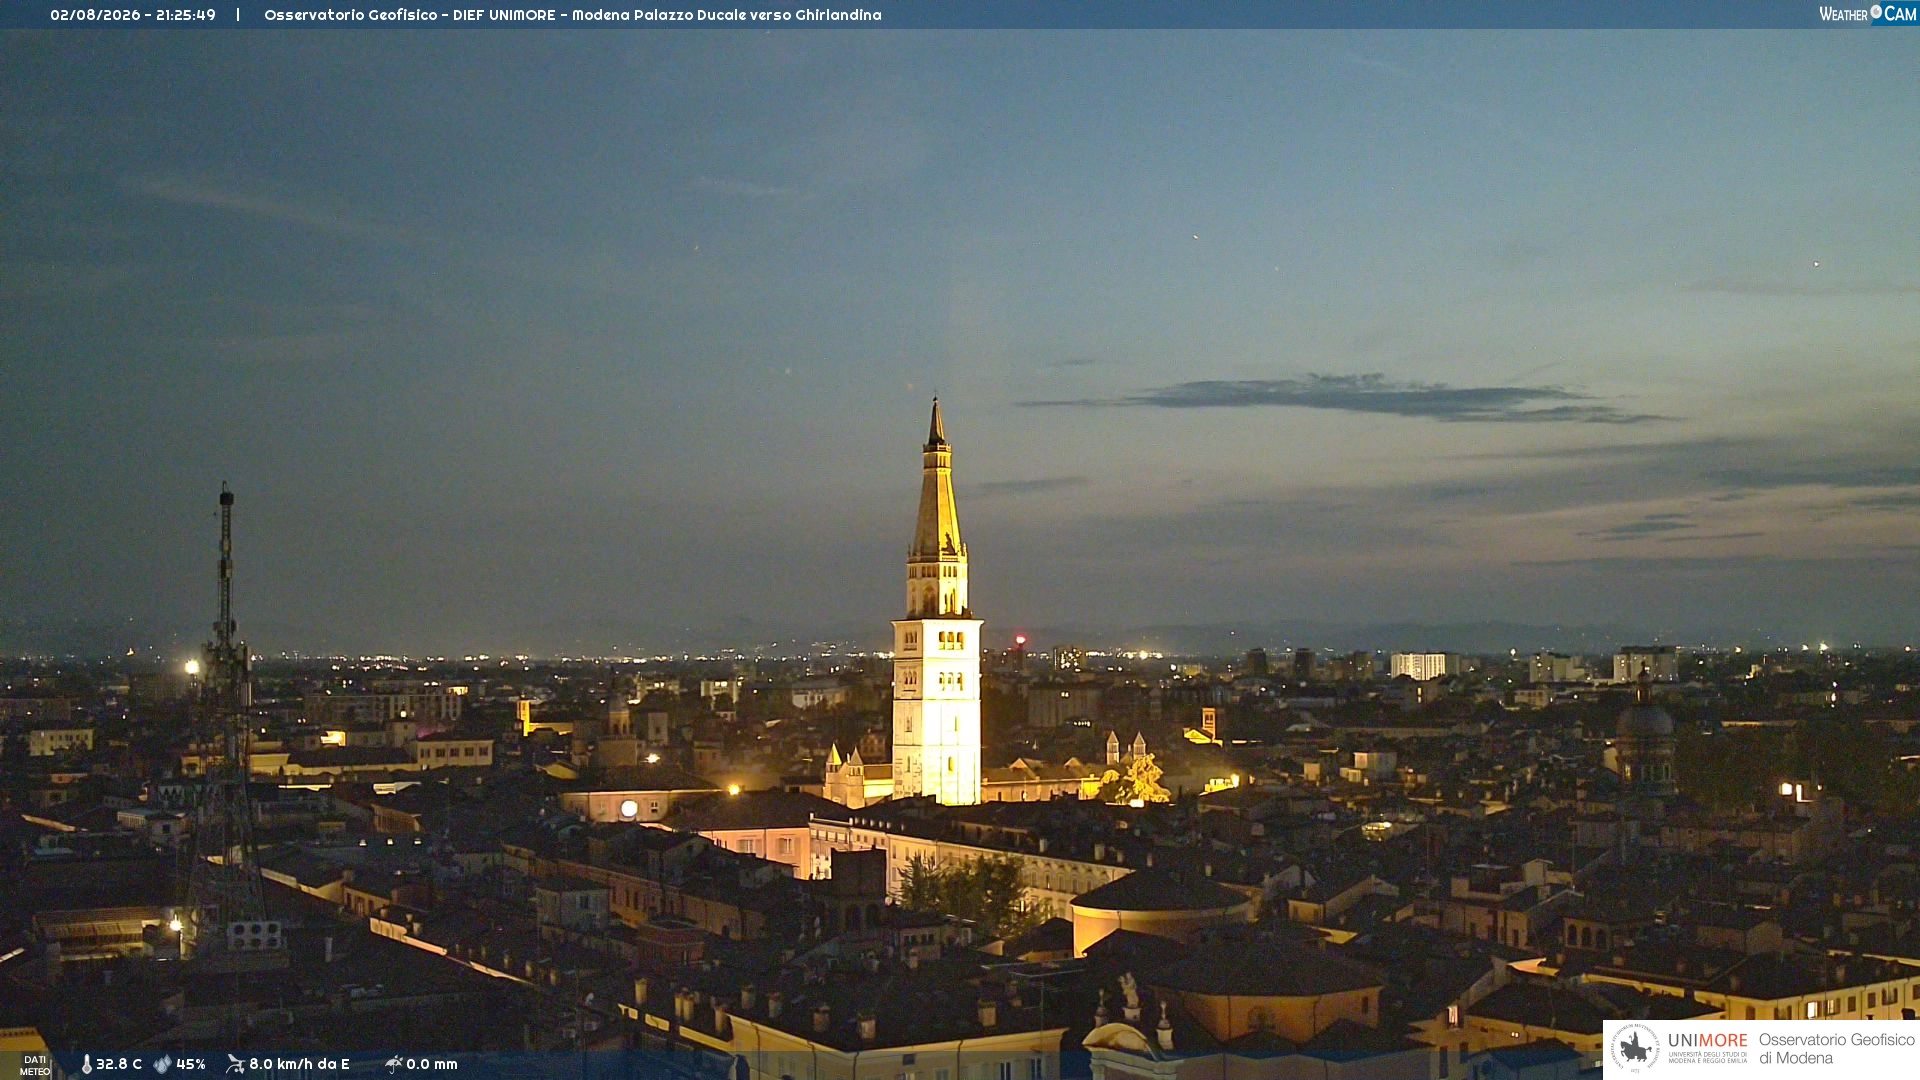The width and height of the screenshot is (1920, 1080).
Task: Click the wind vane icon
Action: [235, 1064]
